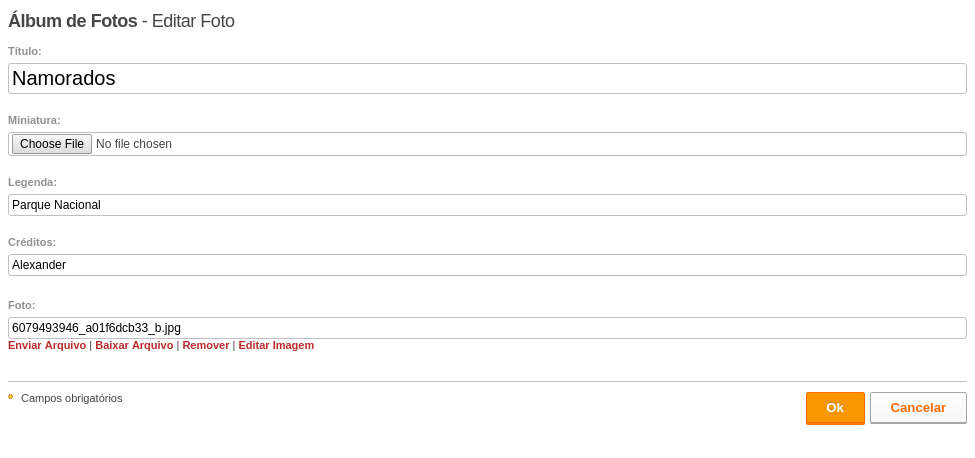This screenshot has height=458, width=975.
Task: Open the Choose File button for Miniatura
Action: click(52, 144)
